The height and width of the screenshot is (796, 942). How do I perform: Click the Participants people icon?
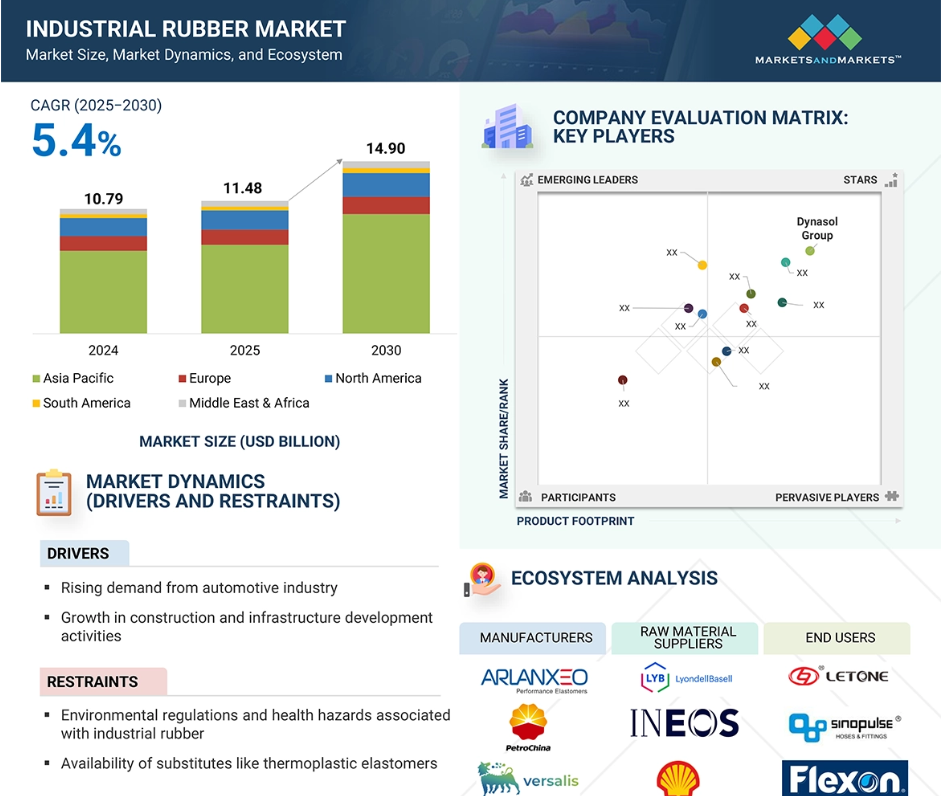[525, 496]
